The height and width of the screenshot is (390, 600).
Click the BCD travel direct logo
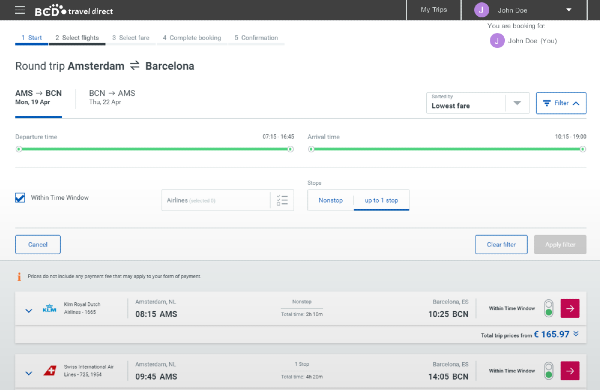click(x=74, y=10)
